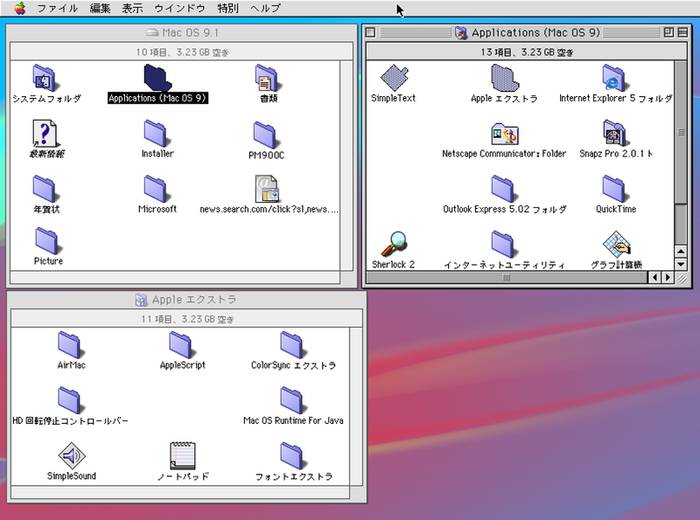
Task: Click the Apple エクストラ window title bar
Action: tap(186, 300)
